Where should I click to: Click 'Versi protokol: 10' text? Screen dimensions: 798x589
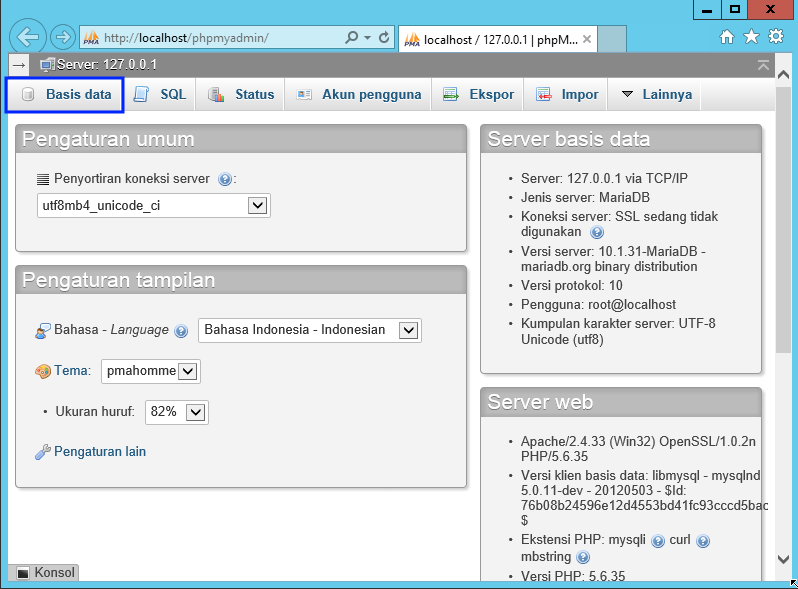click(x=572, y=286)
